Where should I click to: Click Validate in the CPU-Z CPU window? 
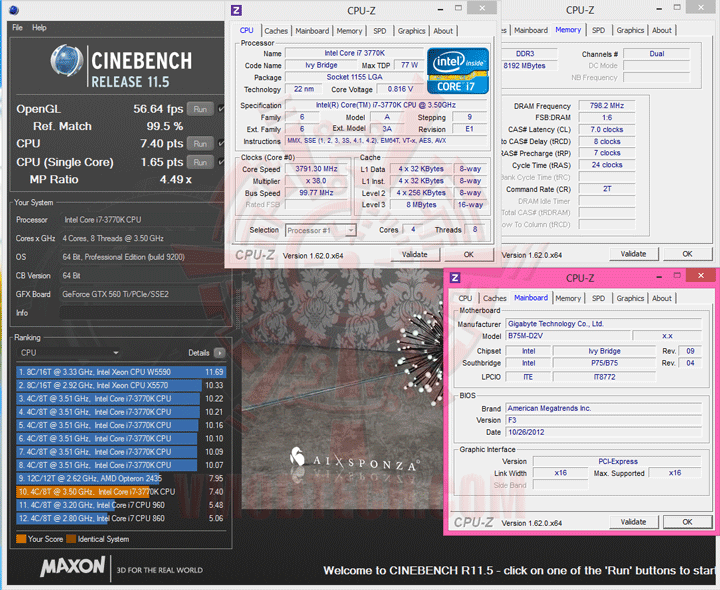(415, 254)
